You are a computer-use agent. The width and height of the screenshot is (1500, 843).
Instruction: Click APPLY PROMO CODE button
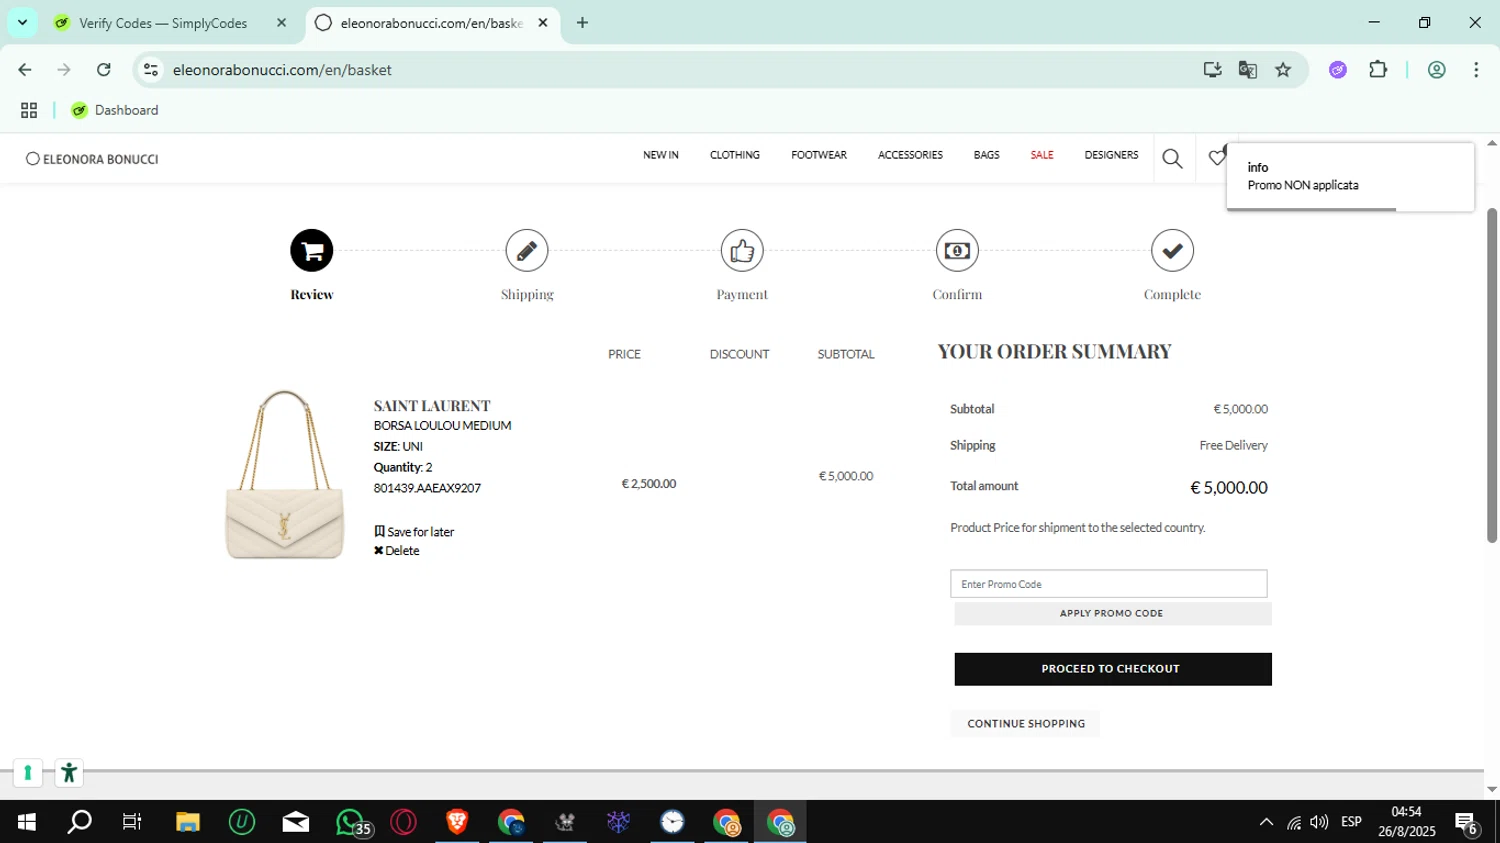1113,613
